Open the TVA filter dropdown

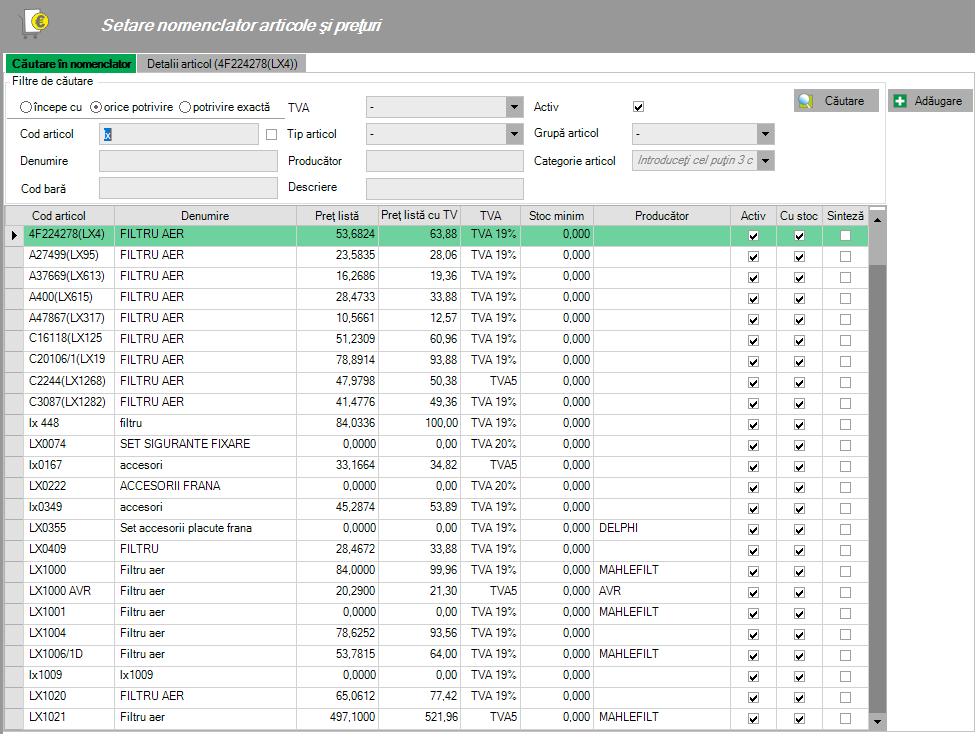514,107
